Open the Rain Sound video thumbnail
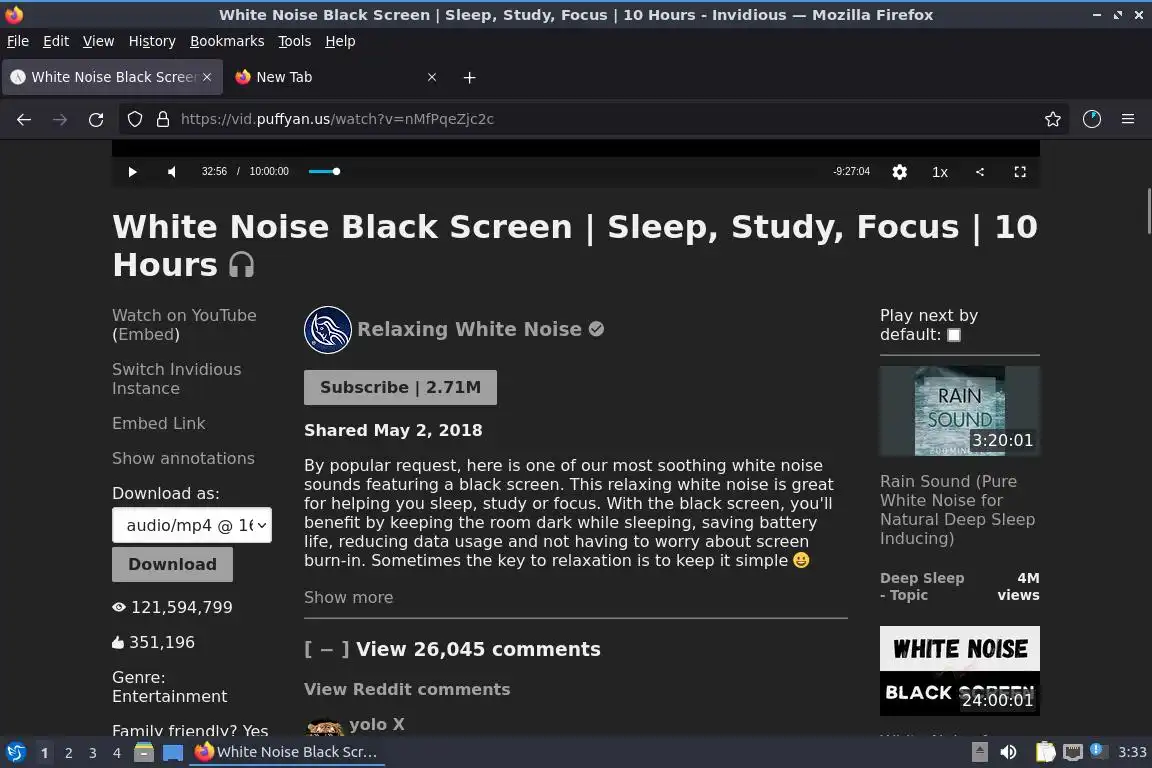The image size is (1152, 768). 960,412
